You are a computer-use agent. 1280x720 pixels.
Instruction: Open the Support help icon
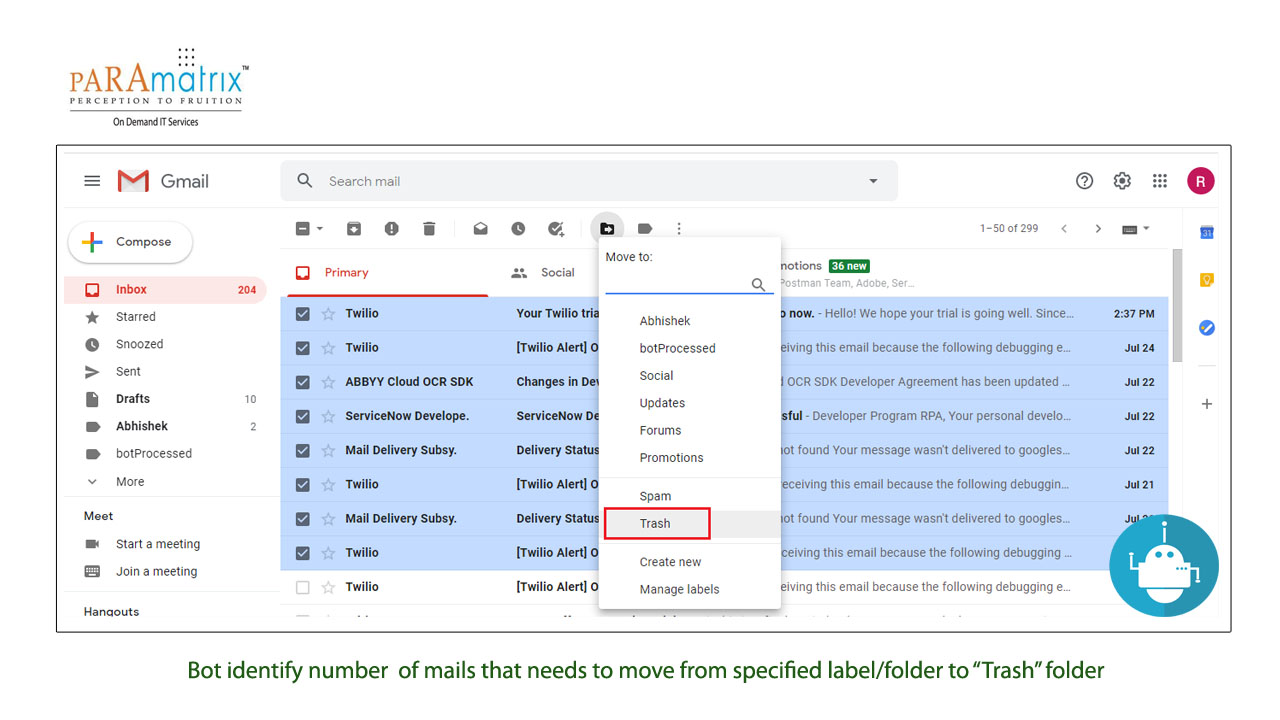click(1084, 181)
